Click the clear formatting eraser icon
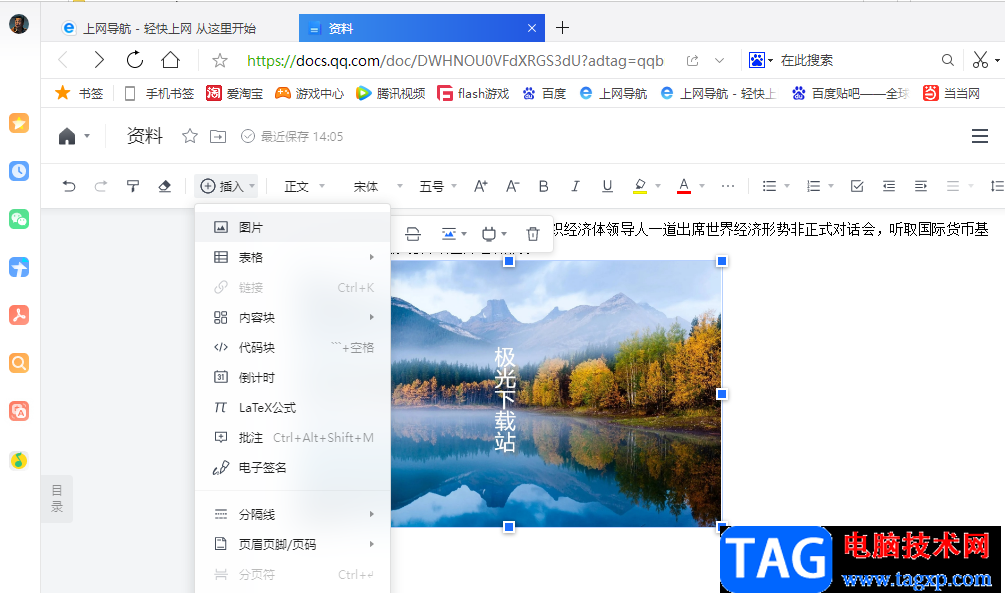Screen dimensions: 1005x593 click(165, 187)
